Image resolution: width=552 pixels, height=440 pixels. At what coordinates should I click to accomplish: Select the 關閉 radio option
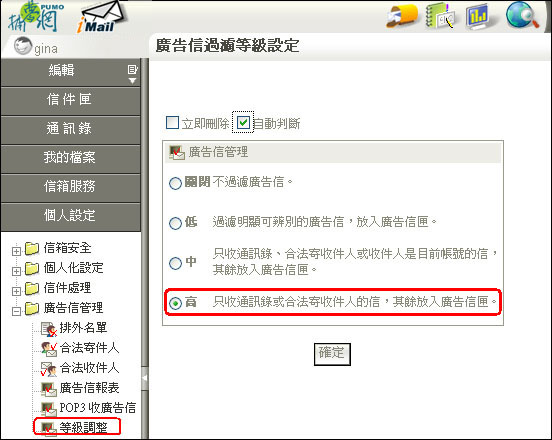(x=175, y=183)
